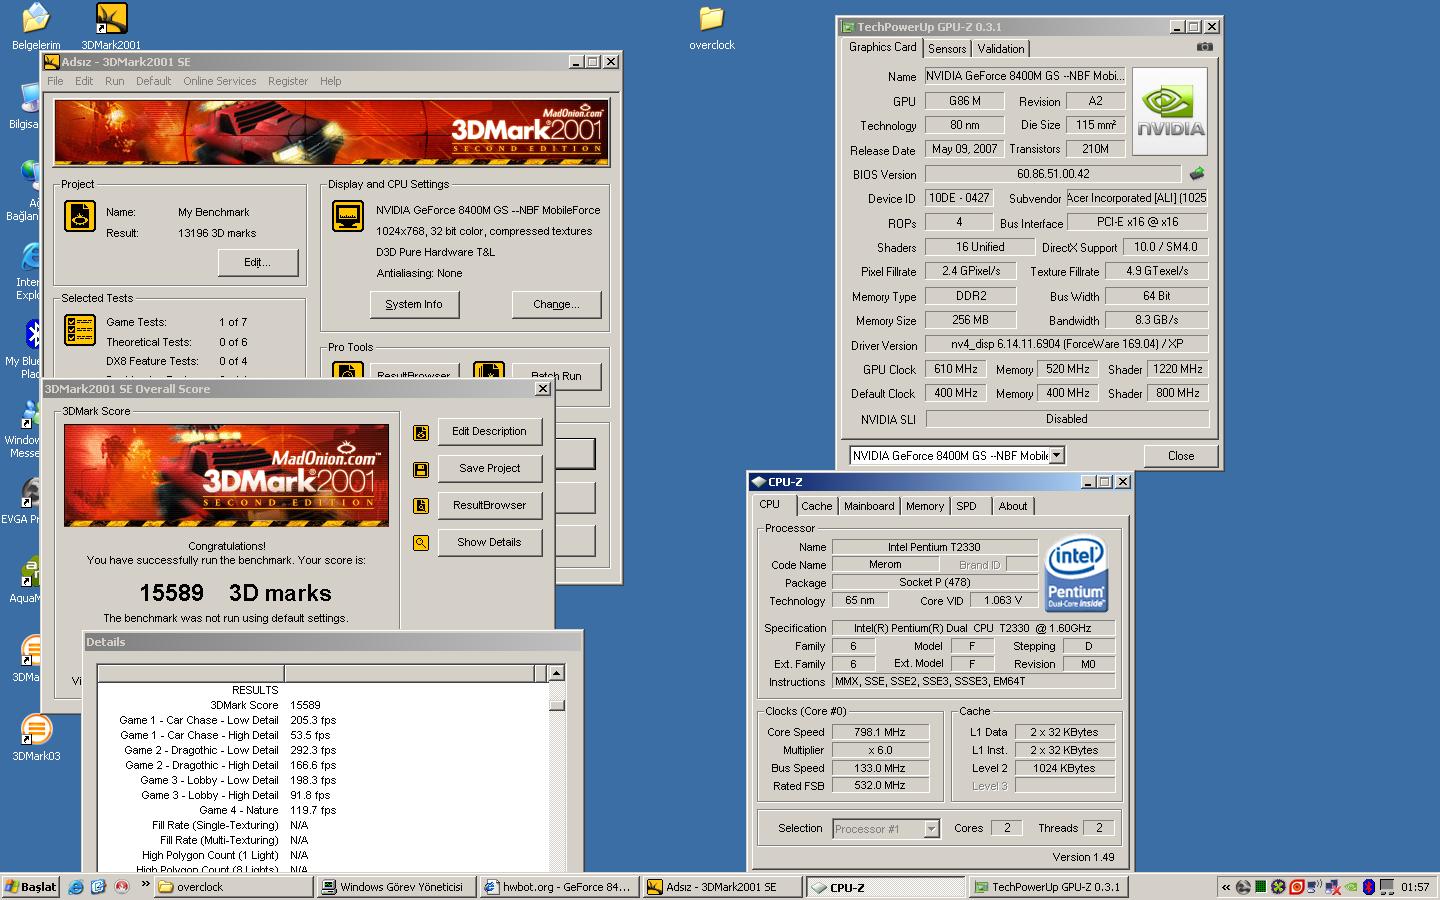
Task: Save BIOS using the chip icon in GPU-Z
Action: pyautogui.click(x=1196, y=173)
